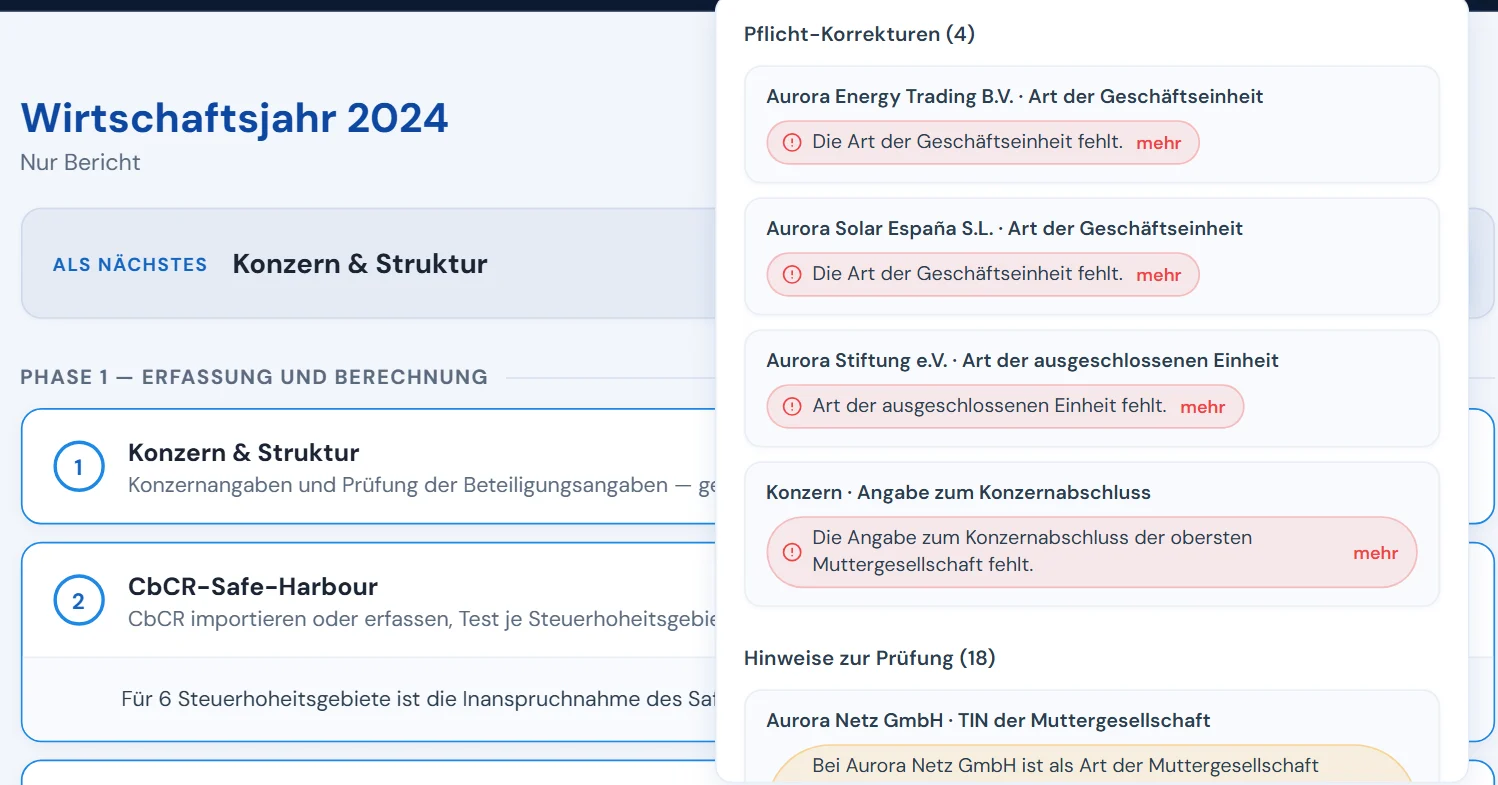Click the "Hinweise zur Prüfung (18)" heading
Viewport: 1498px width, 785px height.
pos(870,658)
